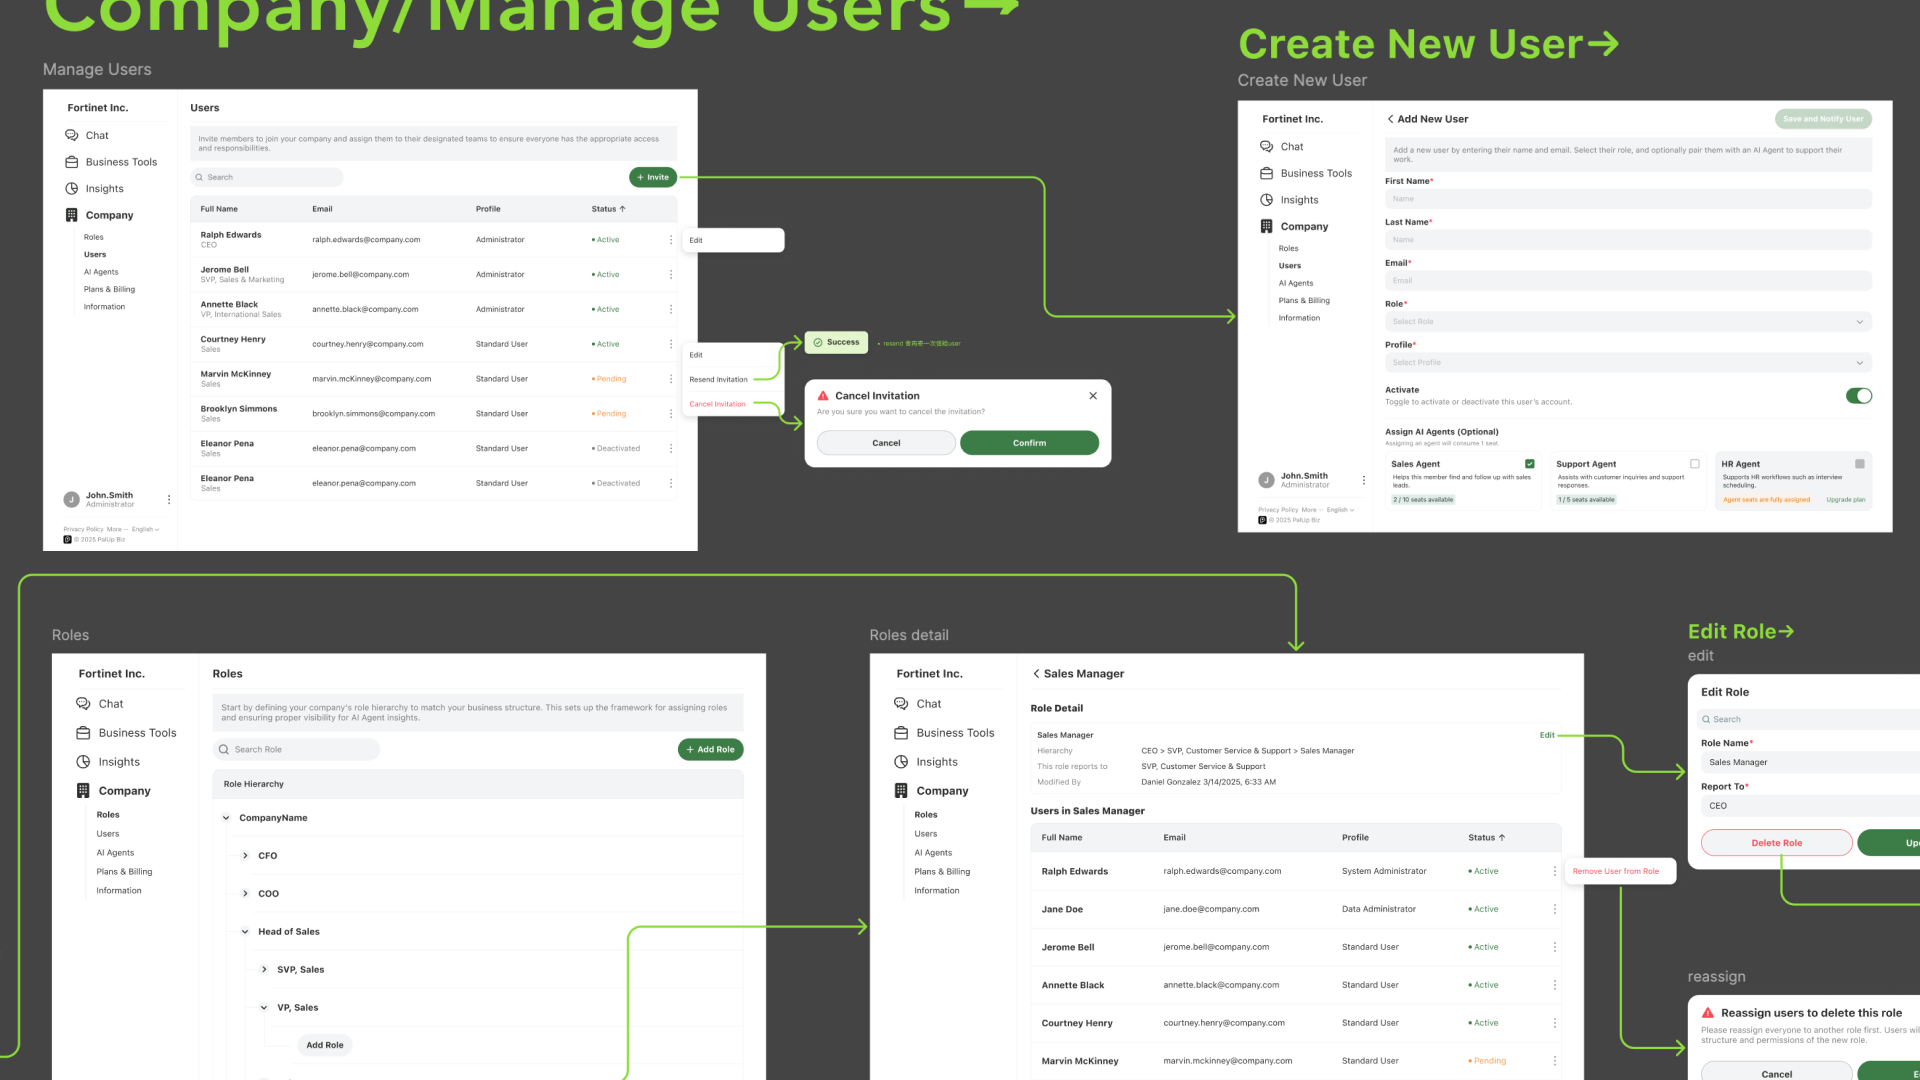Open Insights icon in Manage Users sidebar

pyautogui.click(x=71, y=188)
